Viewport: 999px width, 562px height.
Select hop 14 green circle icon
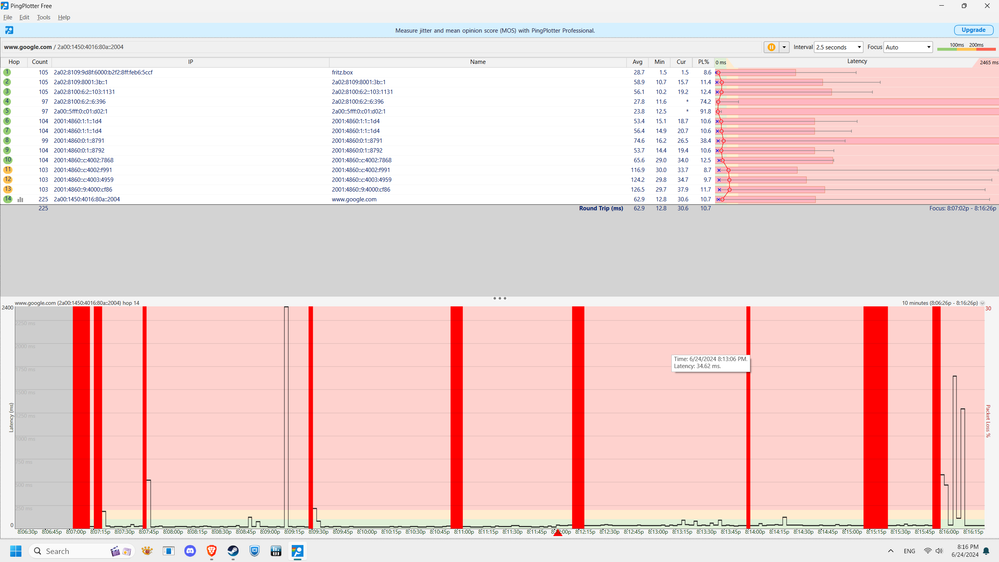click(7, 199)
